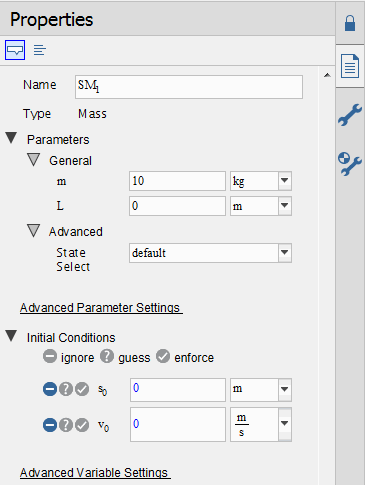Open Advanced Variable Settings link
Viewport: 365px width, 485px height.
95,473
